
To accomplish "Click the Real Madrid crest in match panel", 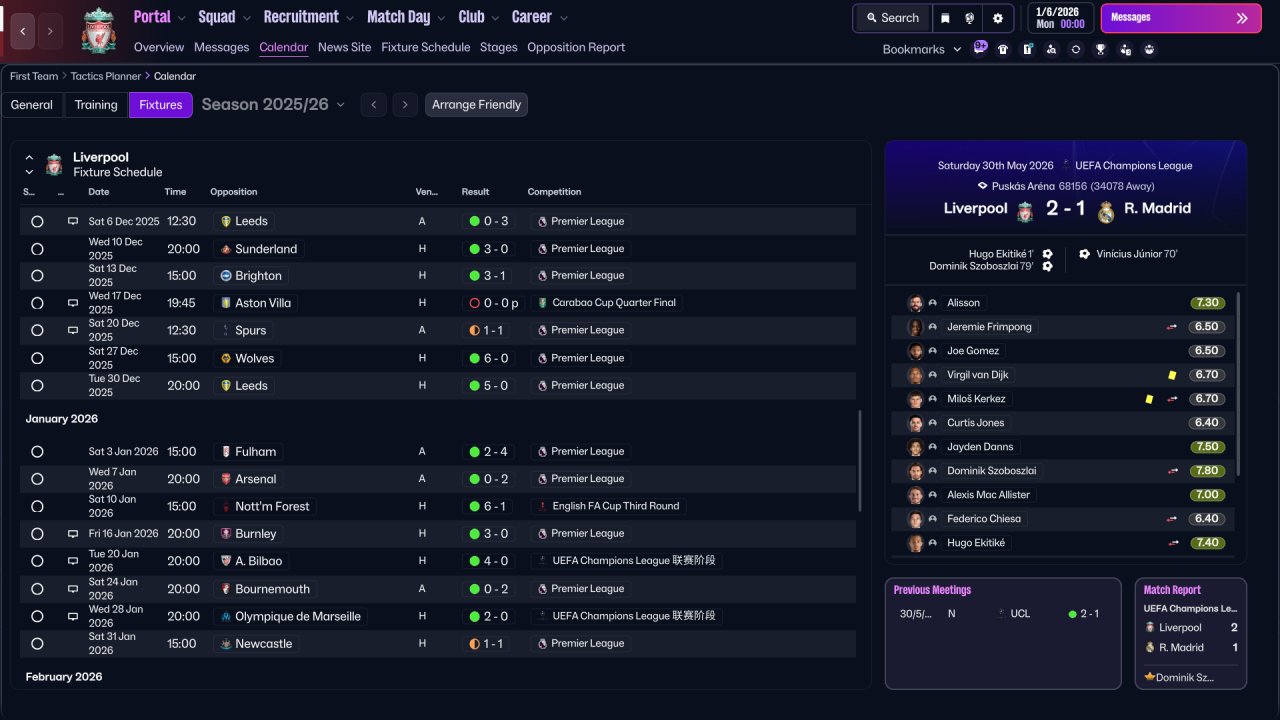I will point(1106,211).
